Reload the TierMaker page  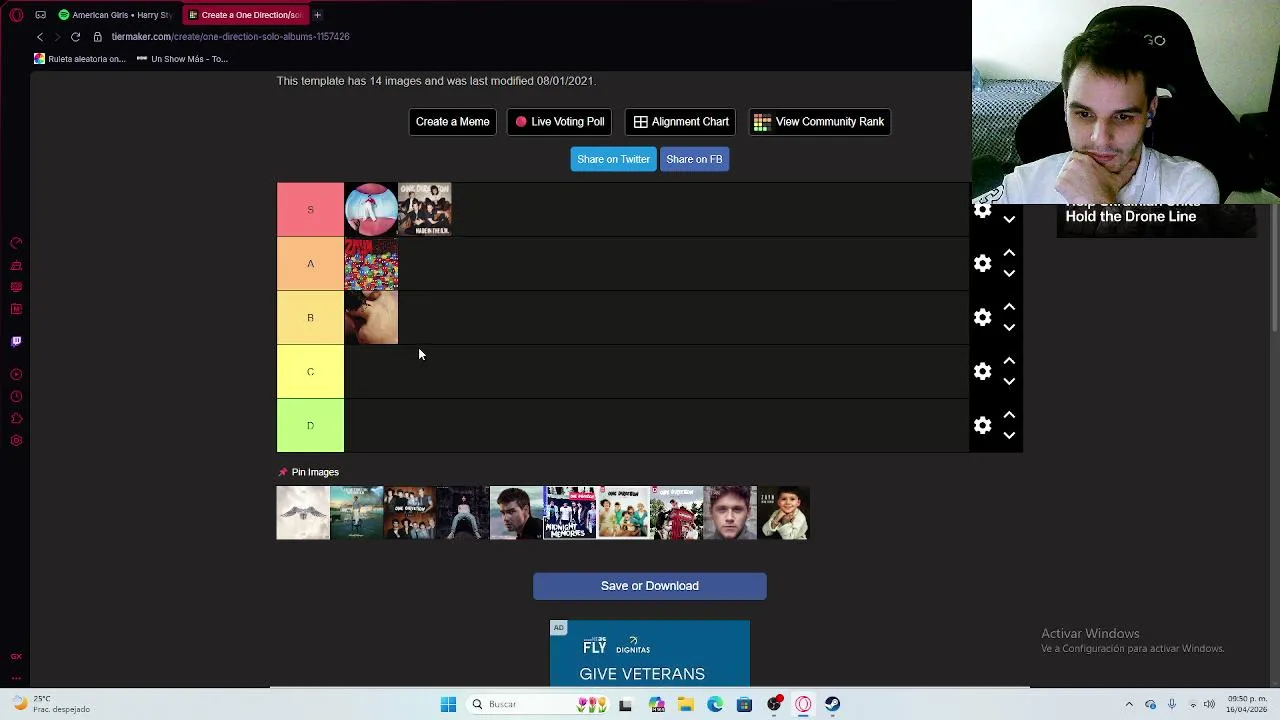click(75, 37)
